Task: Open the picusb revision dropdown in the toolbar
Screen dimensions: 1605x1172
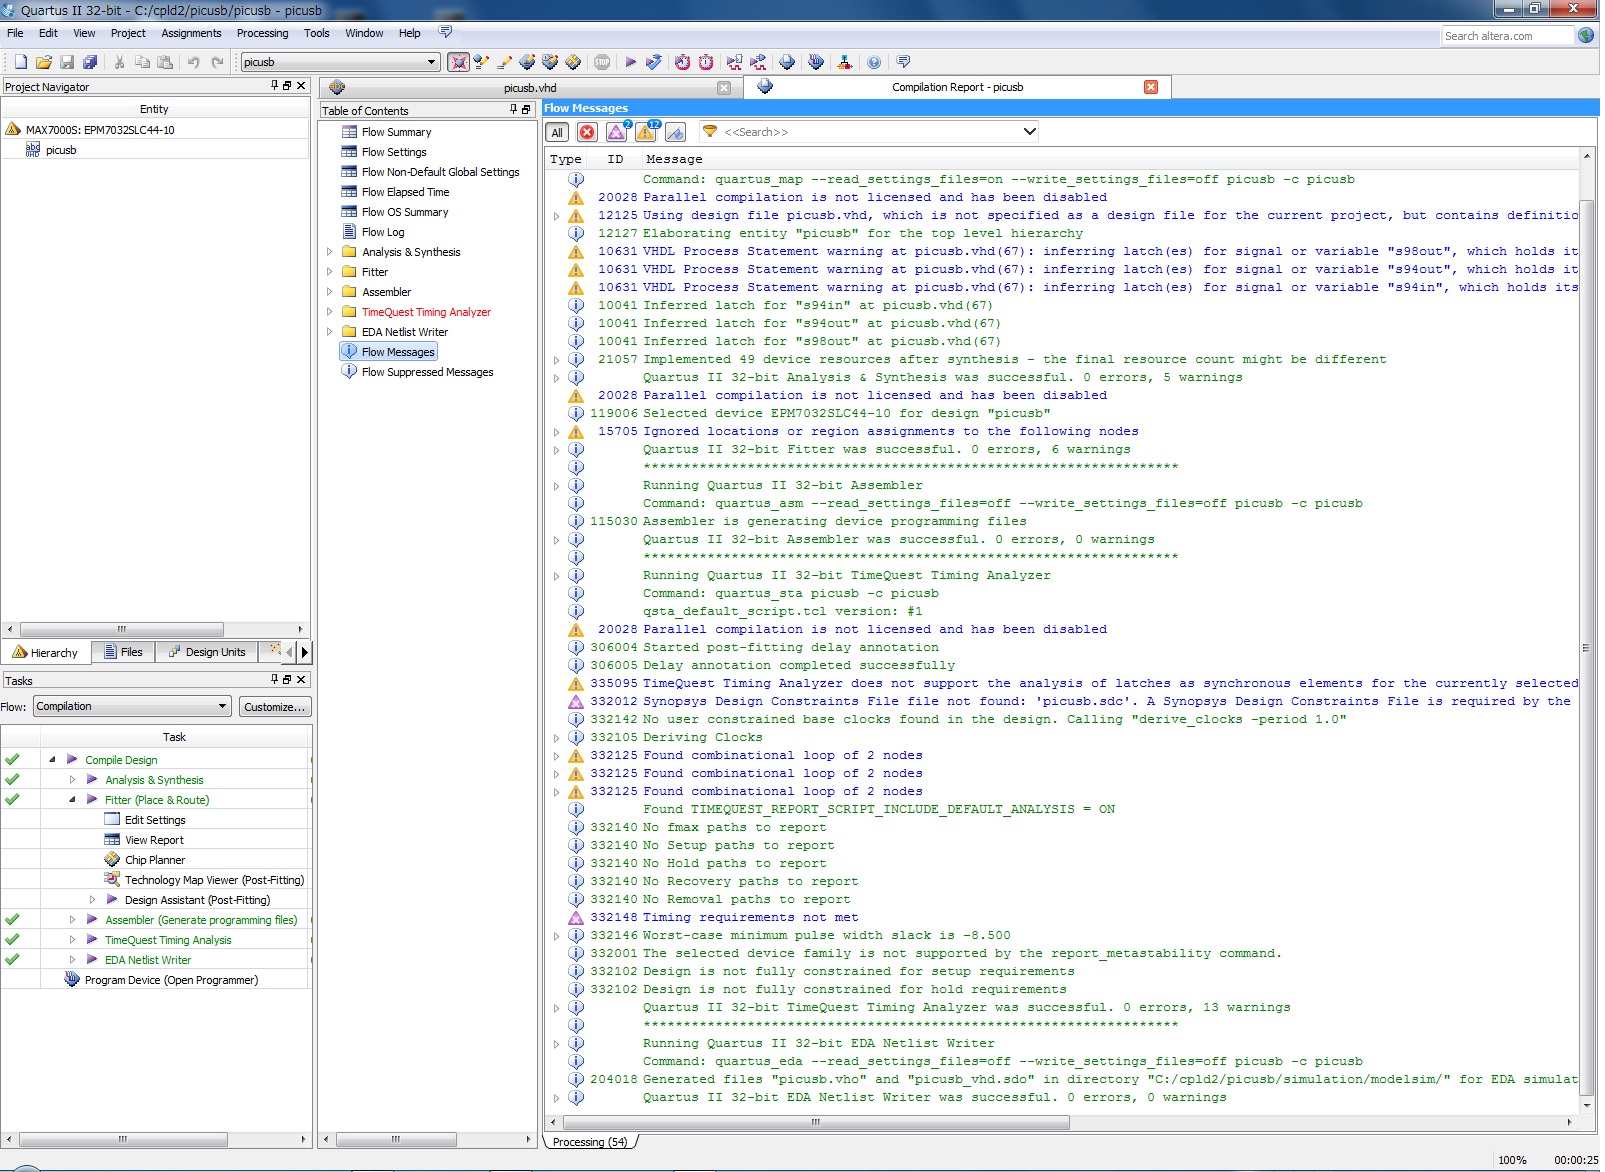Action: point(432,62)
